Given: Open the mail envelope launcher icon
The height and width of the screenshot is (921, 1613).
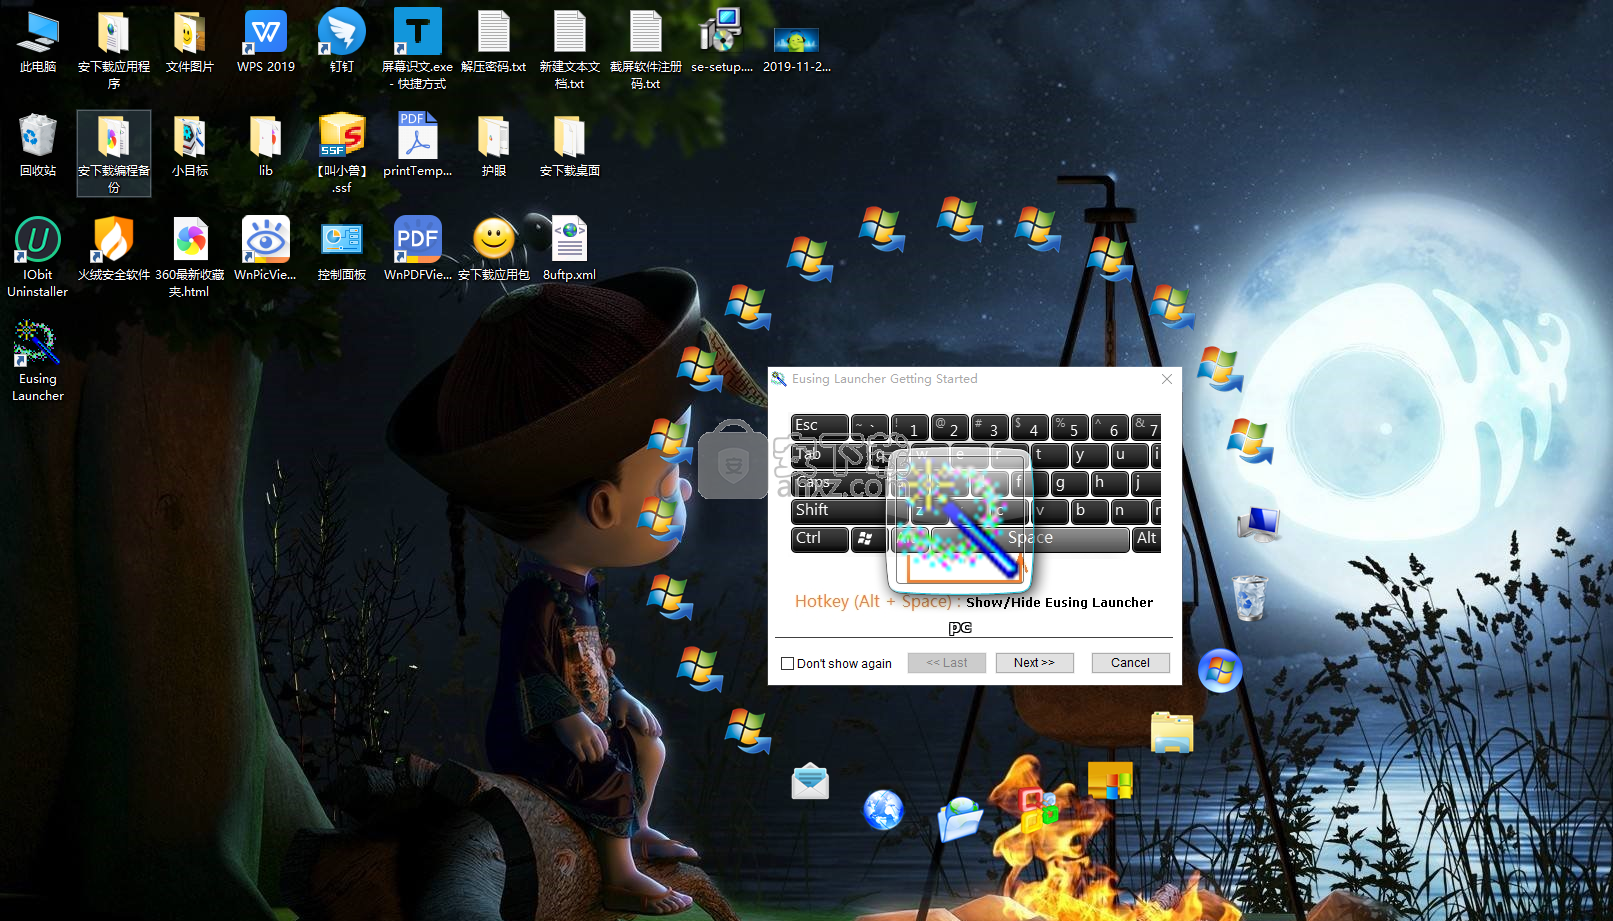Looking at the screenshot, I should click(810, 781).
